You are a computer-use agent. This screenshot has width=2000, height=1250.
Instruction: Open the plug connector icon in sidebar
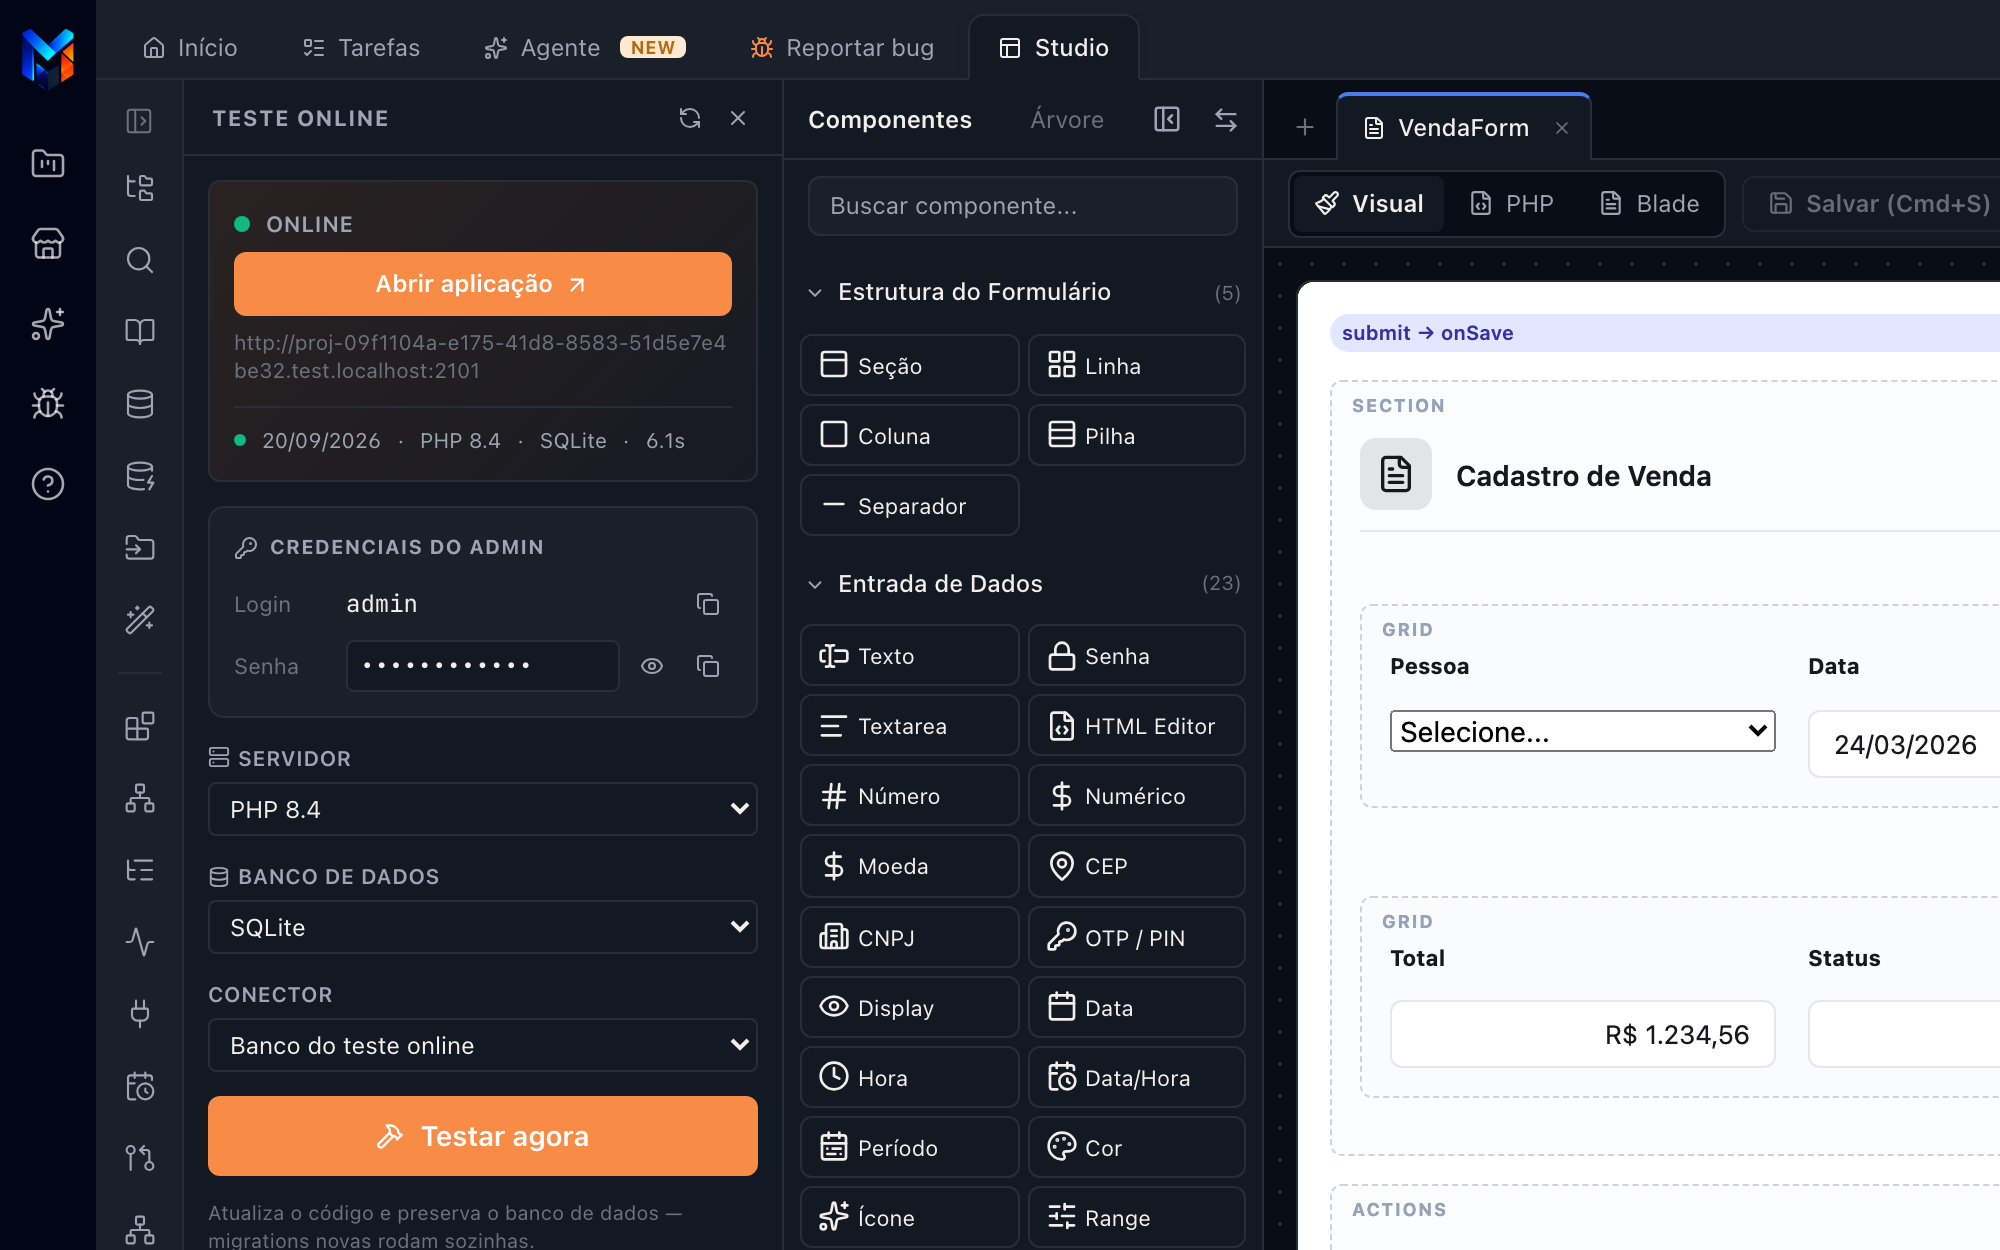click(140, 1014)
